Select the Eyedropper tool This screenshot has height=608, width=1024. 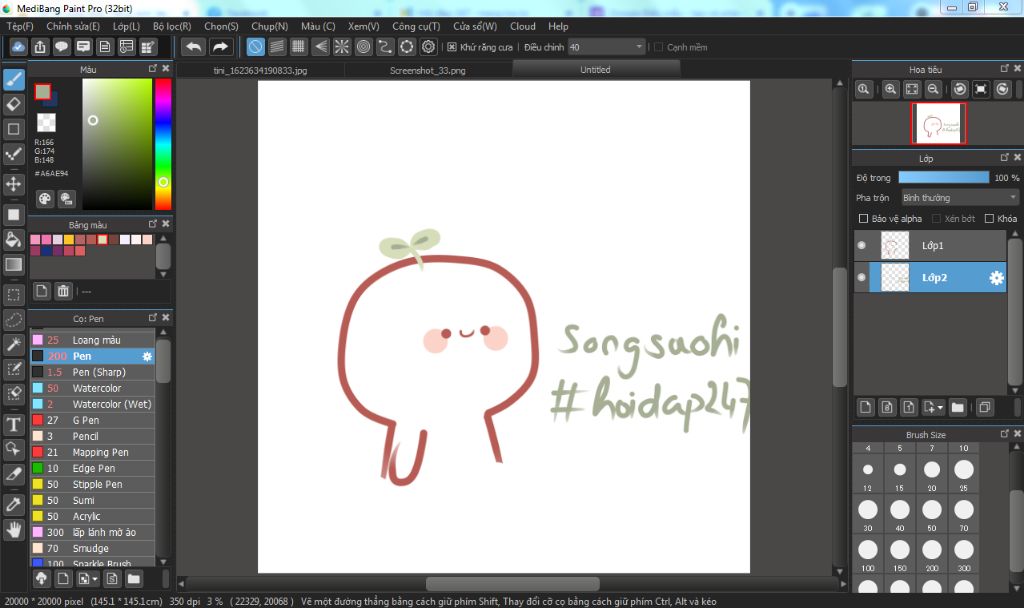click(x=14, y=504)
